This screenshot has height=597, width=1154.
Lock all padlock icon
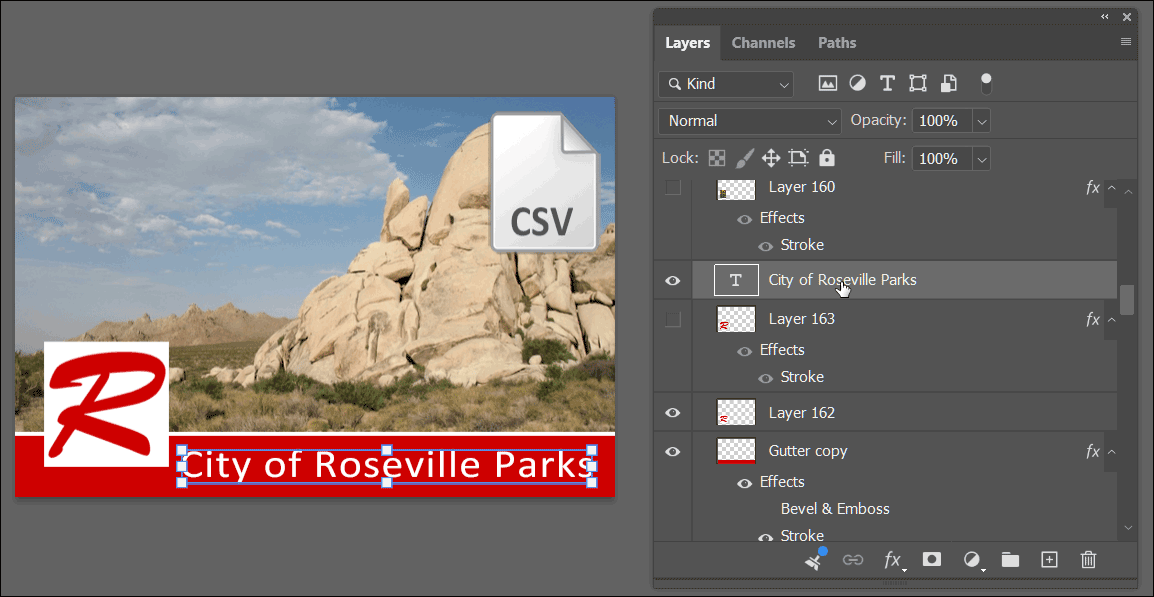click(827, 158)
